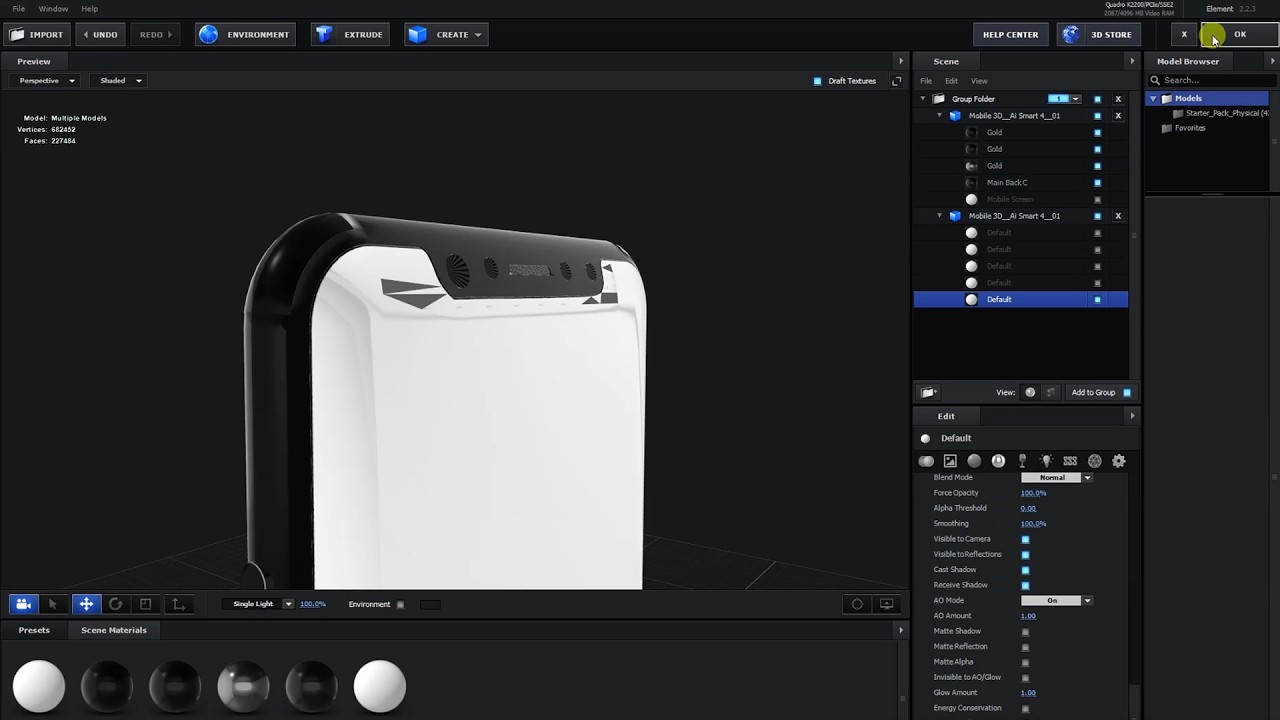
Task: Click the monitor display icon
Action: tap(887, 604)
